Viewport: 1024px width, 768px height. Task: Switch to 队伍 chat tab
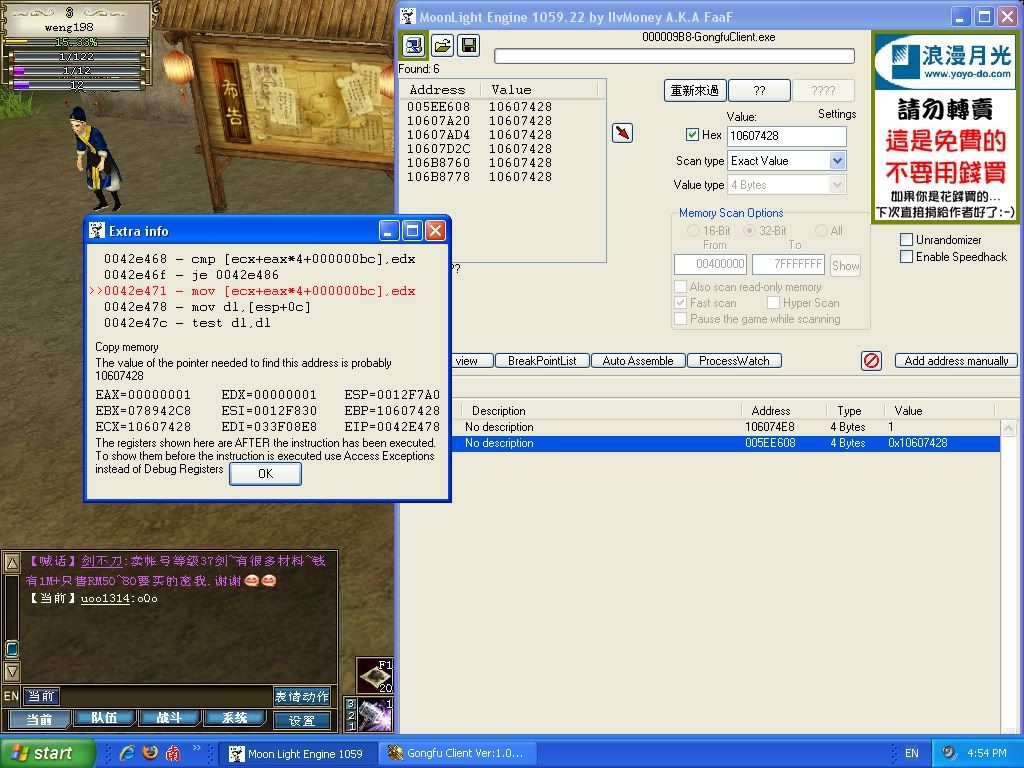[x=104, y=719]
